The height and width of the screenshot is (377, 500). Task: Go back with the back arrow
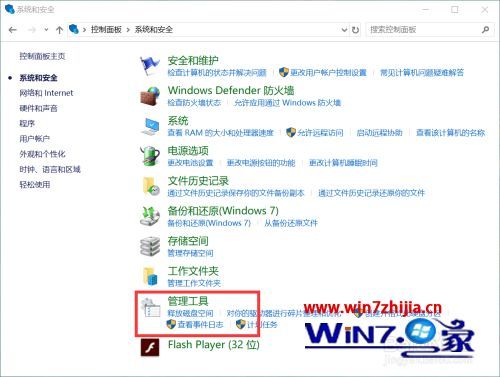13,30
